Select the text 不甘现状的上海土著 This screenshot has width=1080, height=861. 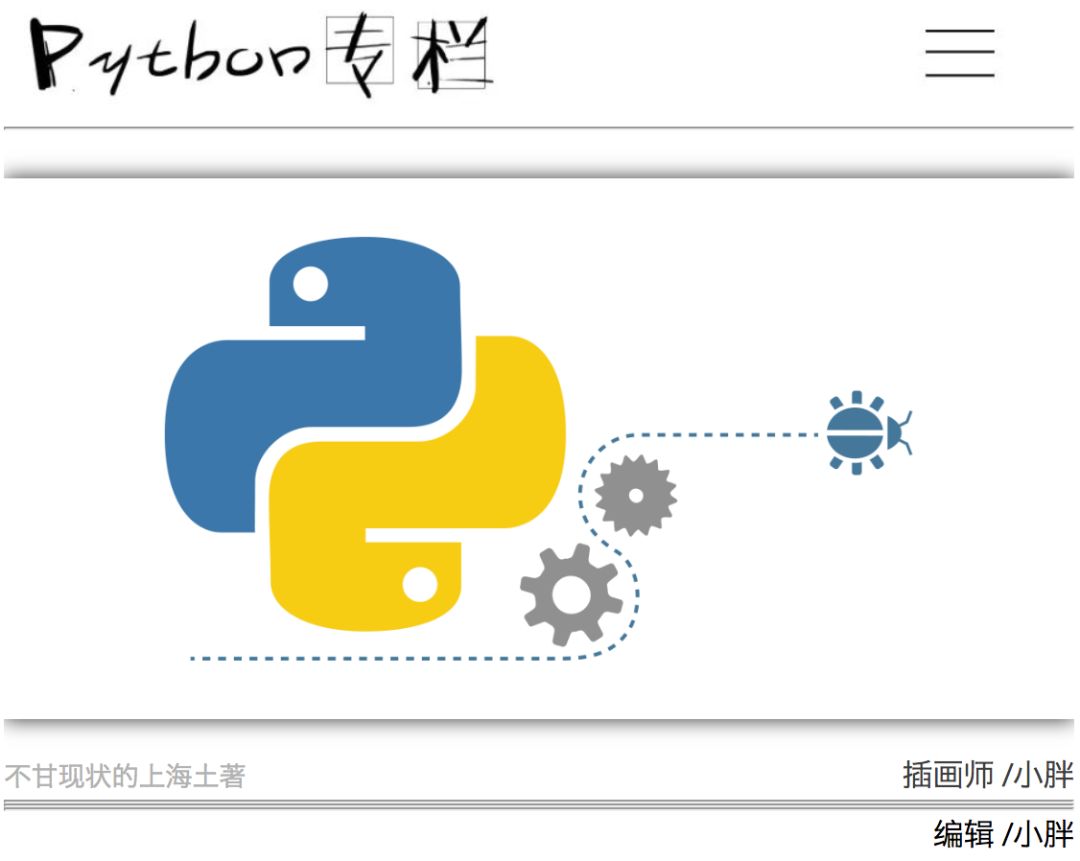pyautogui.click(x=125, y=776)
